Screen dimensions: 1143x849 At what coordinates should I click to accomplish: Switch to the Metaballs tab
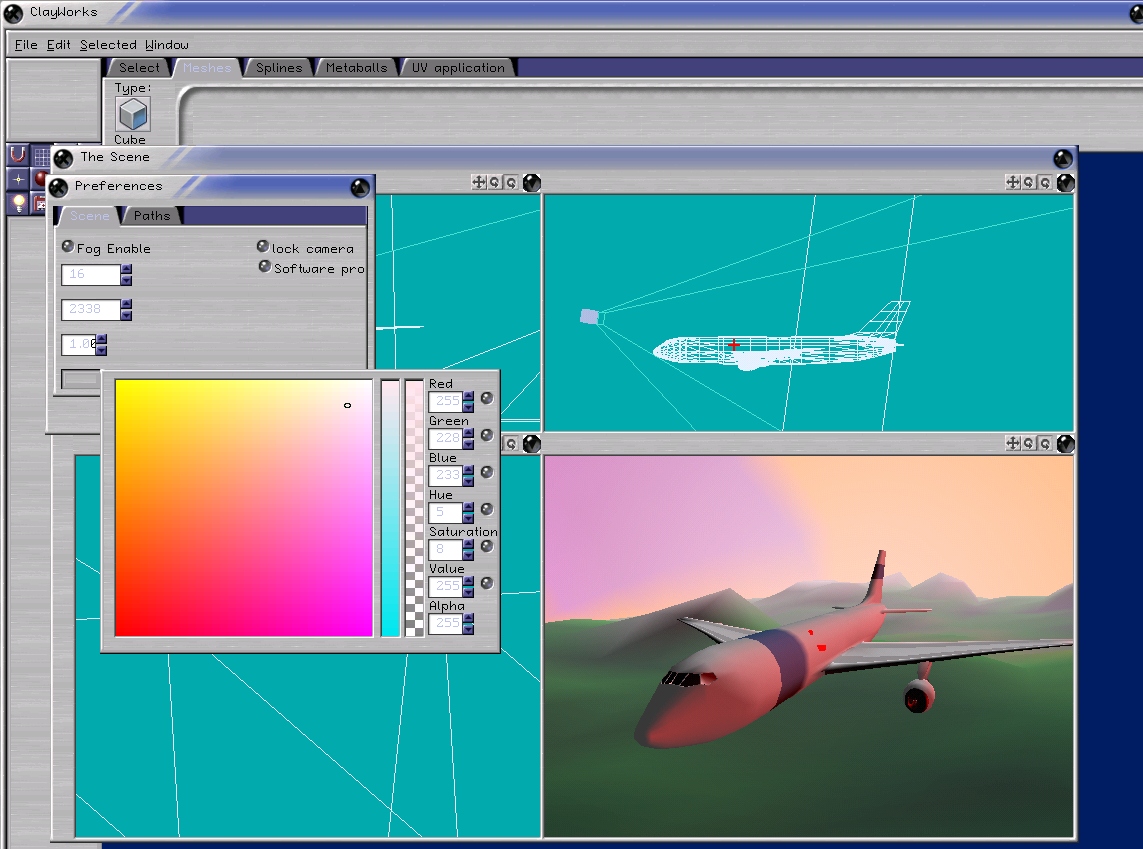[x=356, y=68]
